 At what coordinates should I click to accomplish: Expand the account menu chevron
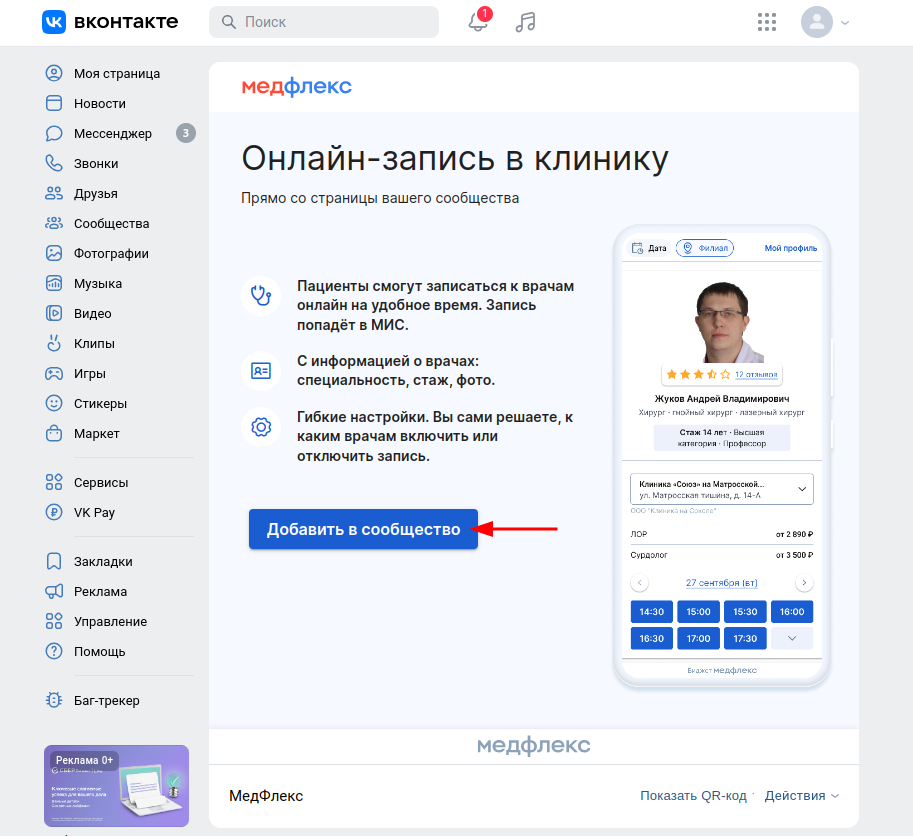click(845, 23)
